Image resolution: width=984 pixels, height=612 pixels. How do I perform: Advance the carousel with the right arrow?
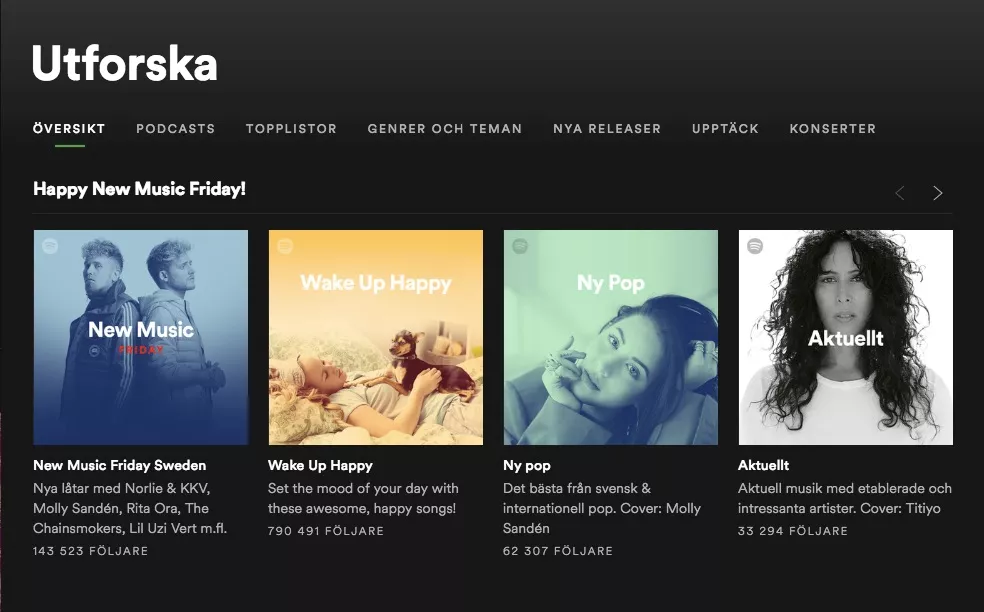click(938, 193)
